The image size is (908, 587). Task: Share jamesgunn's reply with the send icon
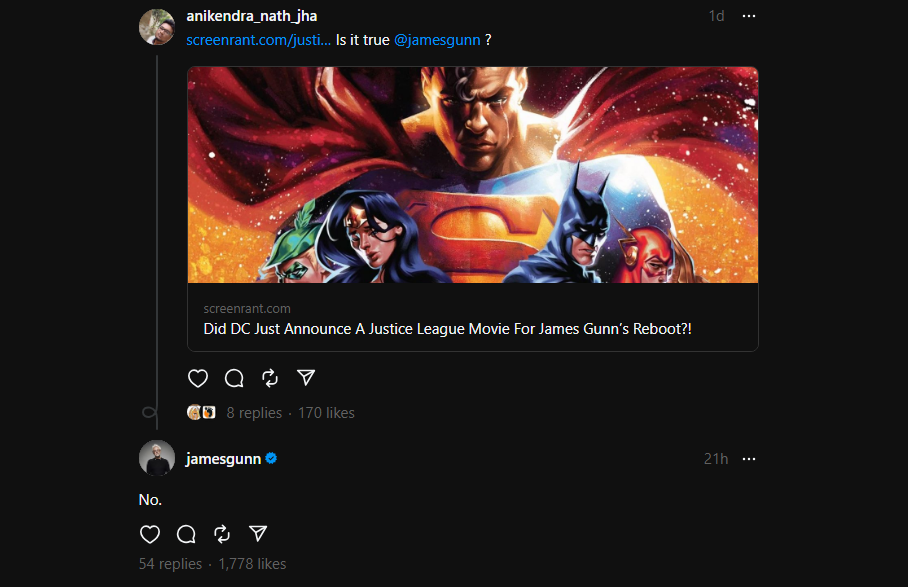(257, 534)
